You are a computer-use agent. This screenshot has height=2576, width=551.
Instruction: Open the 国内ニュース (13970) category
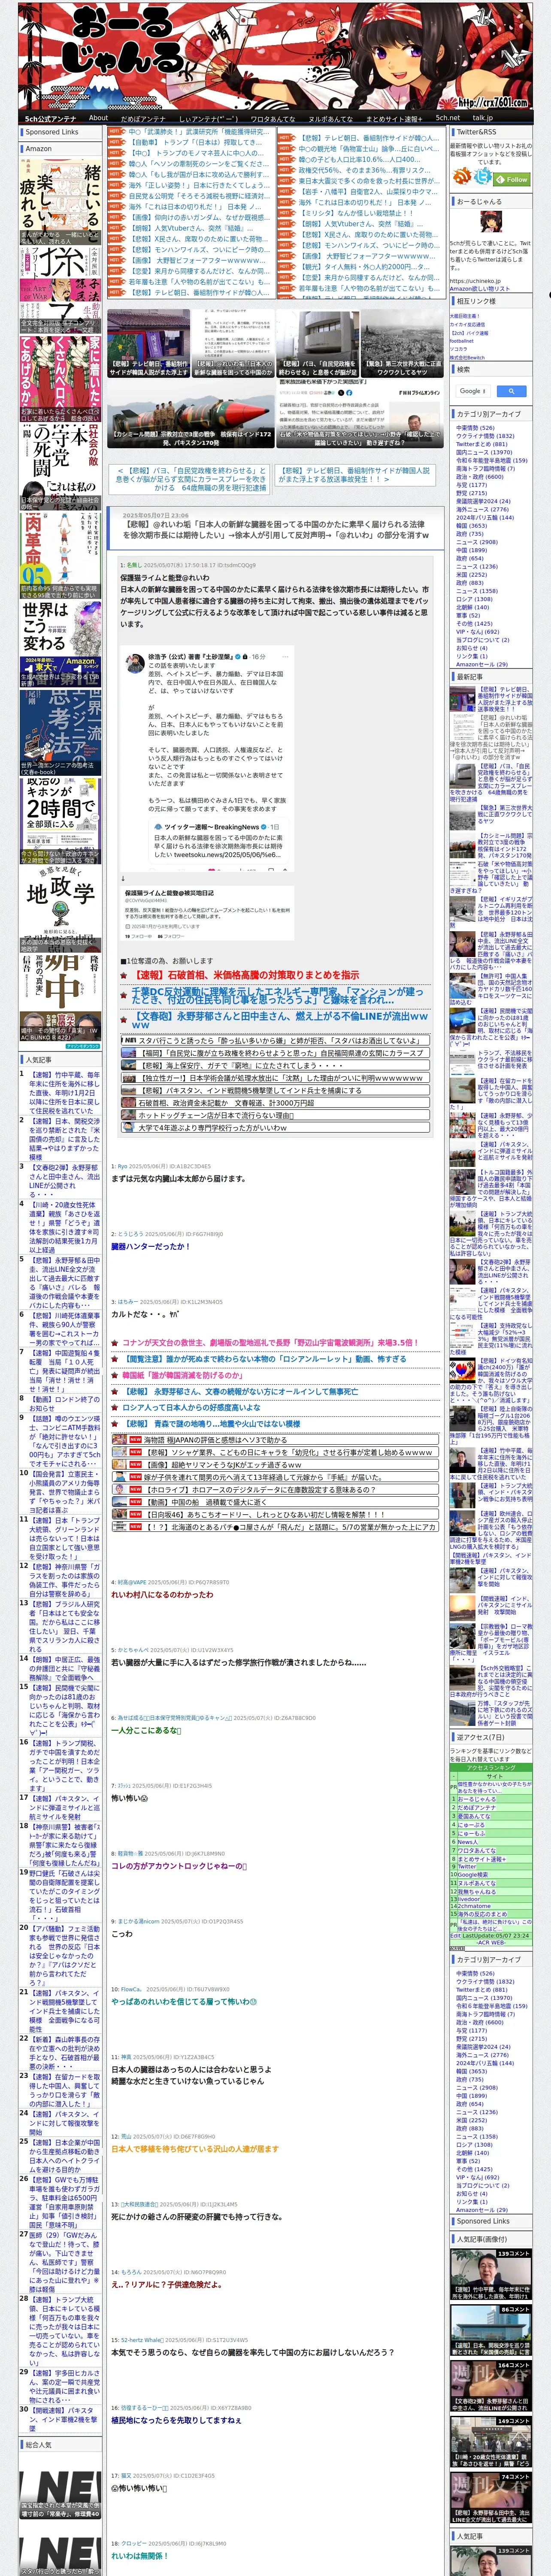point(484,452)
